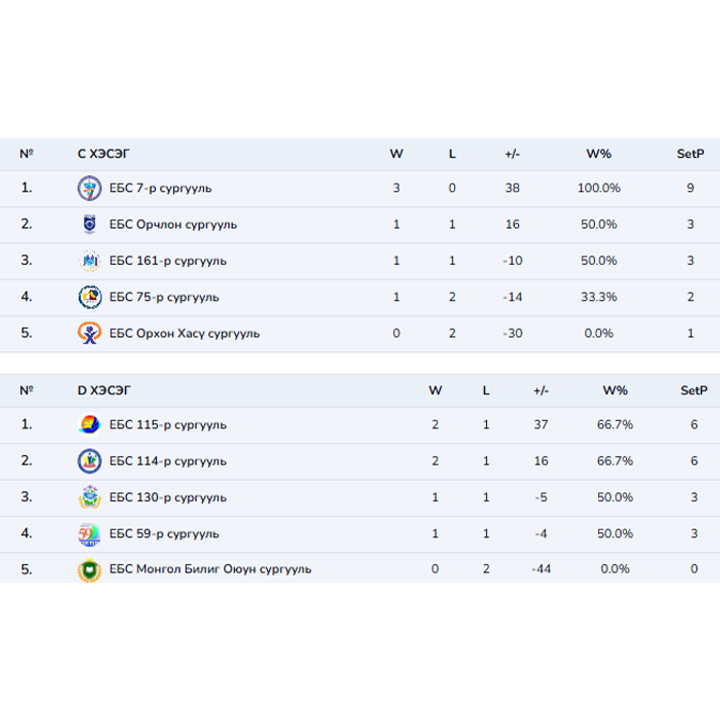720x720 pixels.
Task: Click the ЕБС 115-р сургууль logo
Action: [90, 424]
